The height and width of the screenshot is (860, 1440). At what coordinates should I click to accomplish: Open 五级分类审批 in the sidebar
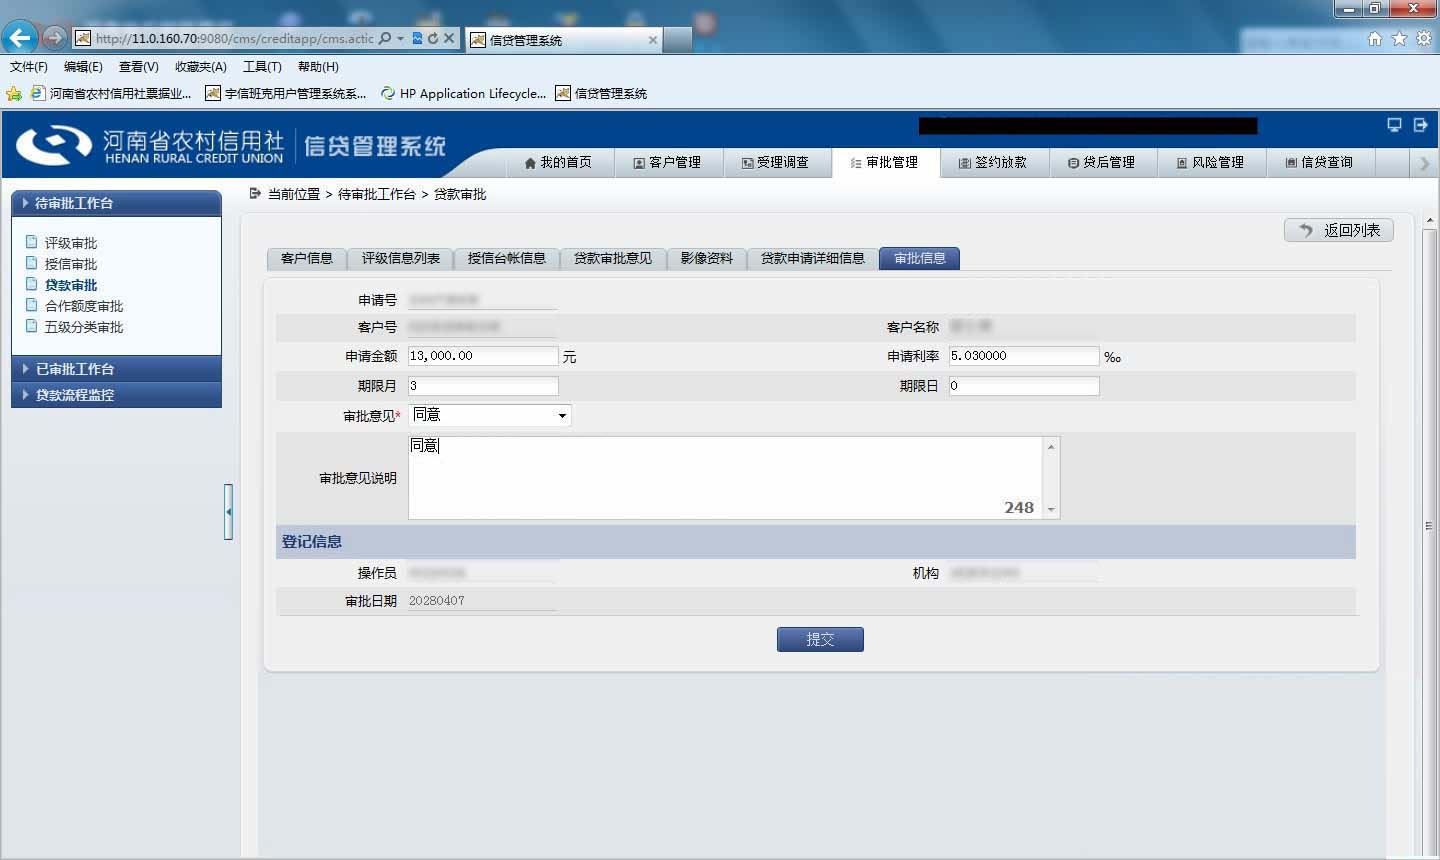tap(84, 327)
